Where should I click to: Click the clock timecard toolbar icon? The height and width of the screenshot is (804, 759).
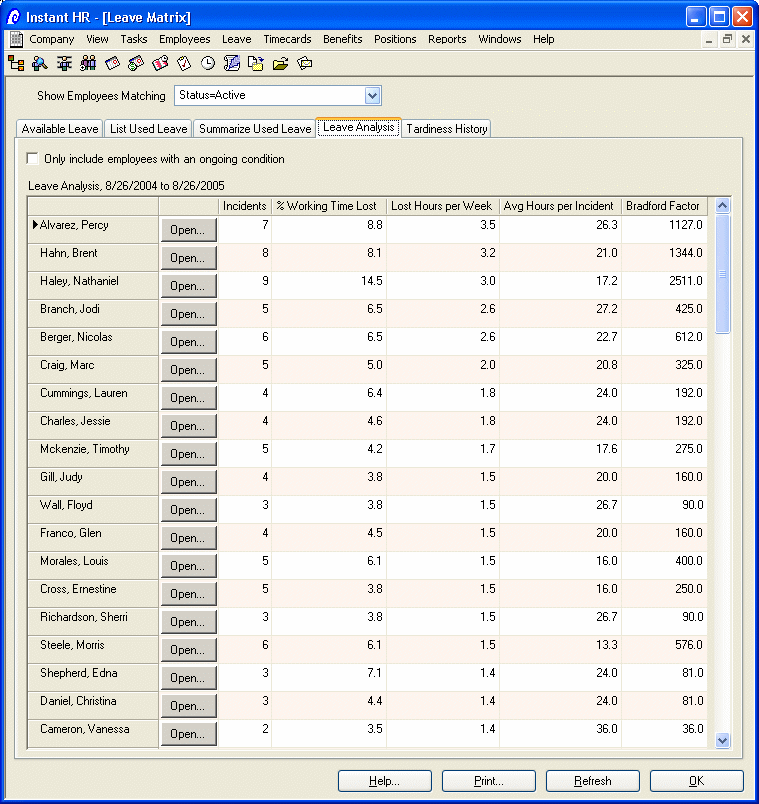(x=208, y=63)
